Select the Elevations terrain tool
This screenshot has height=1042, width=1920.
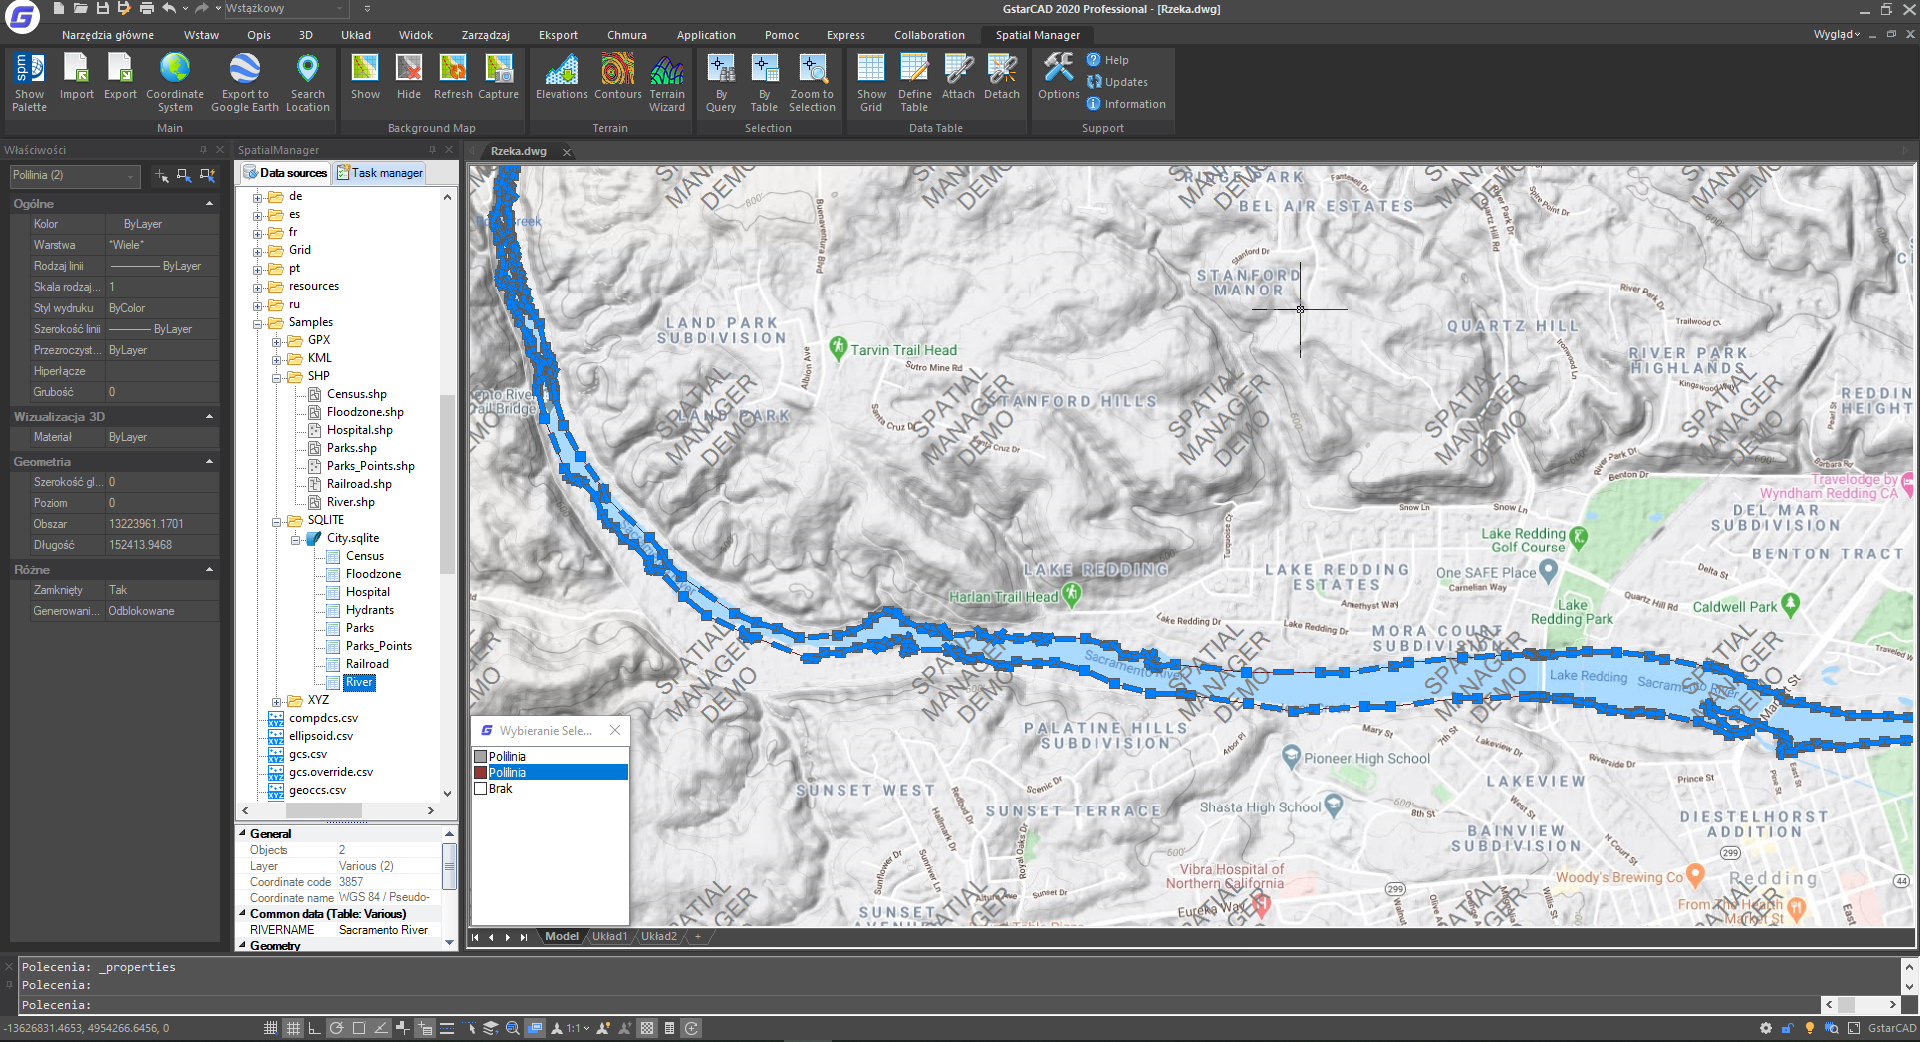pos(562,77)
